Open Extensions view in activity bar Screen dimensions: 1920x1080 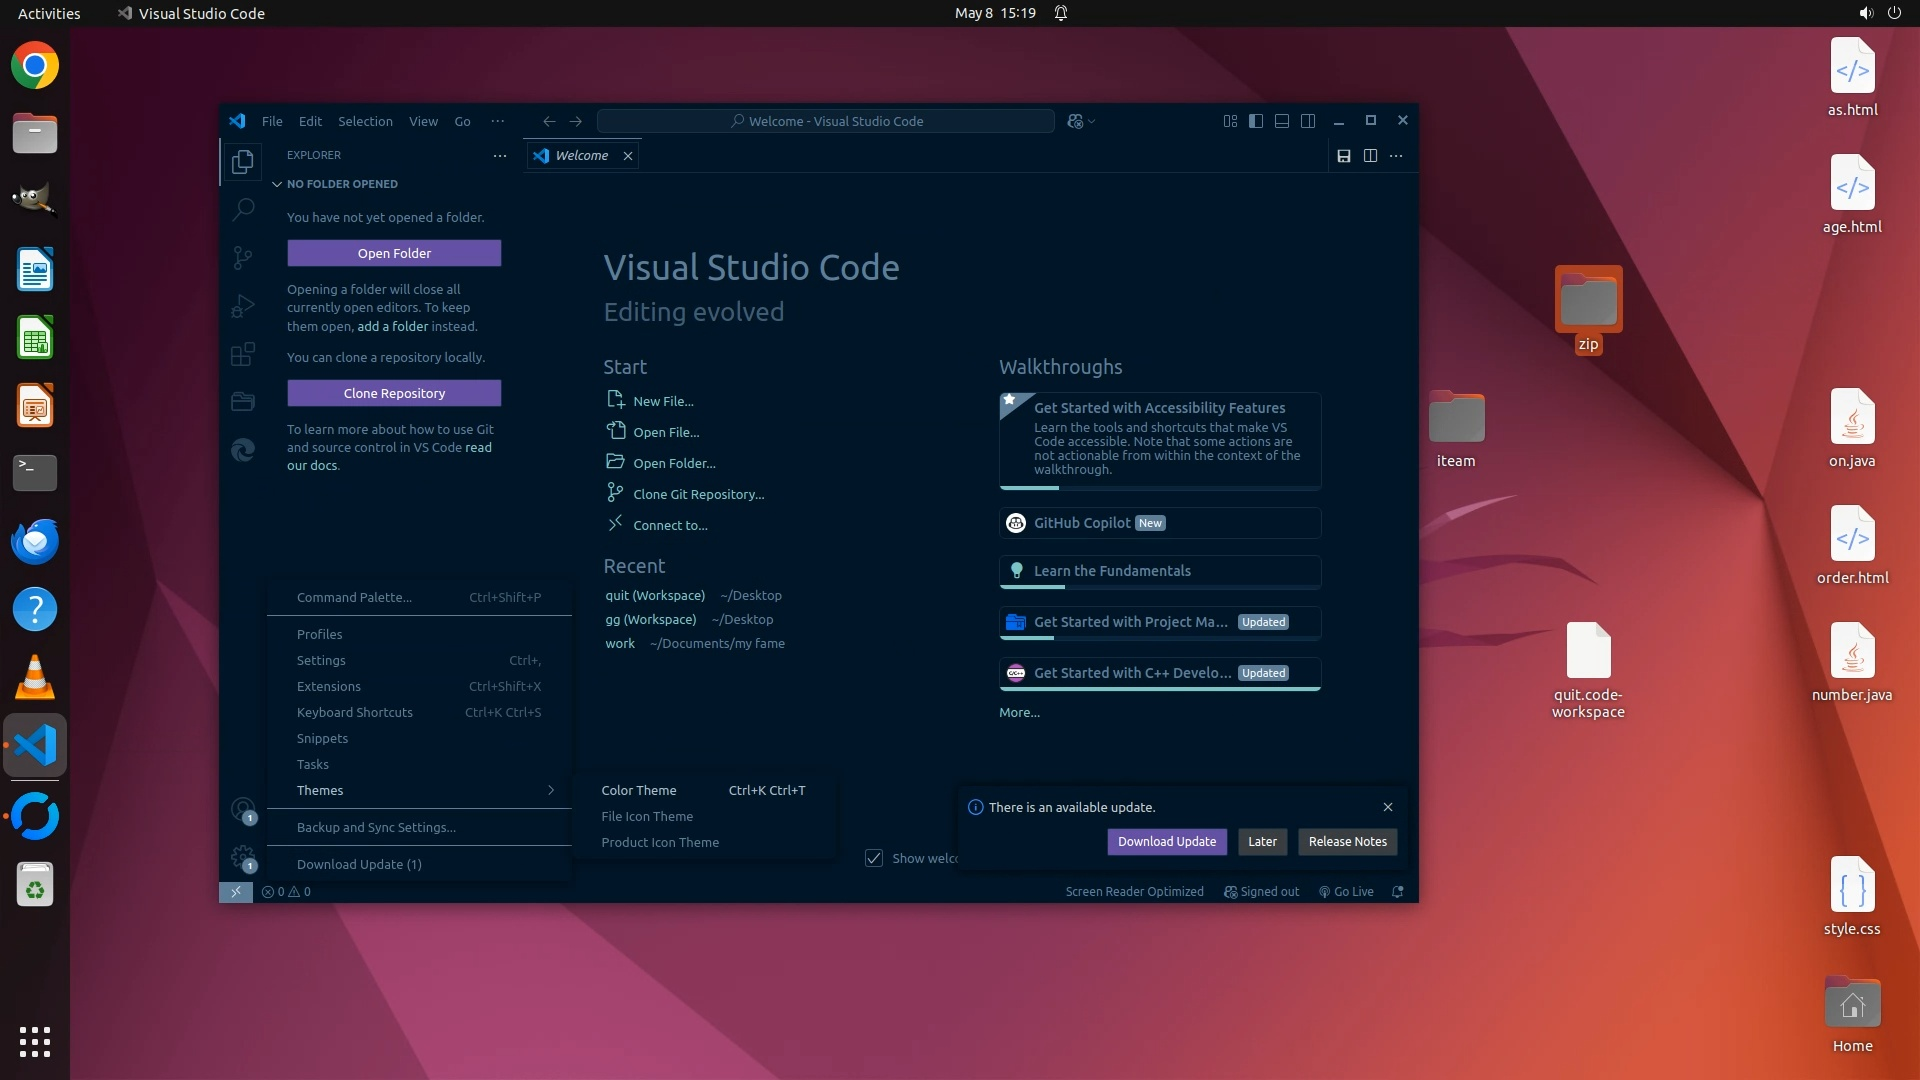coord(243,354)
